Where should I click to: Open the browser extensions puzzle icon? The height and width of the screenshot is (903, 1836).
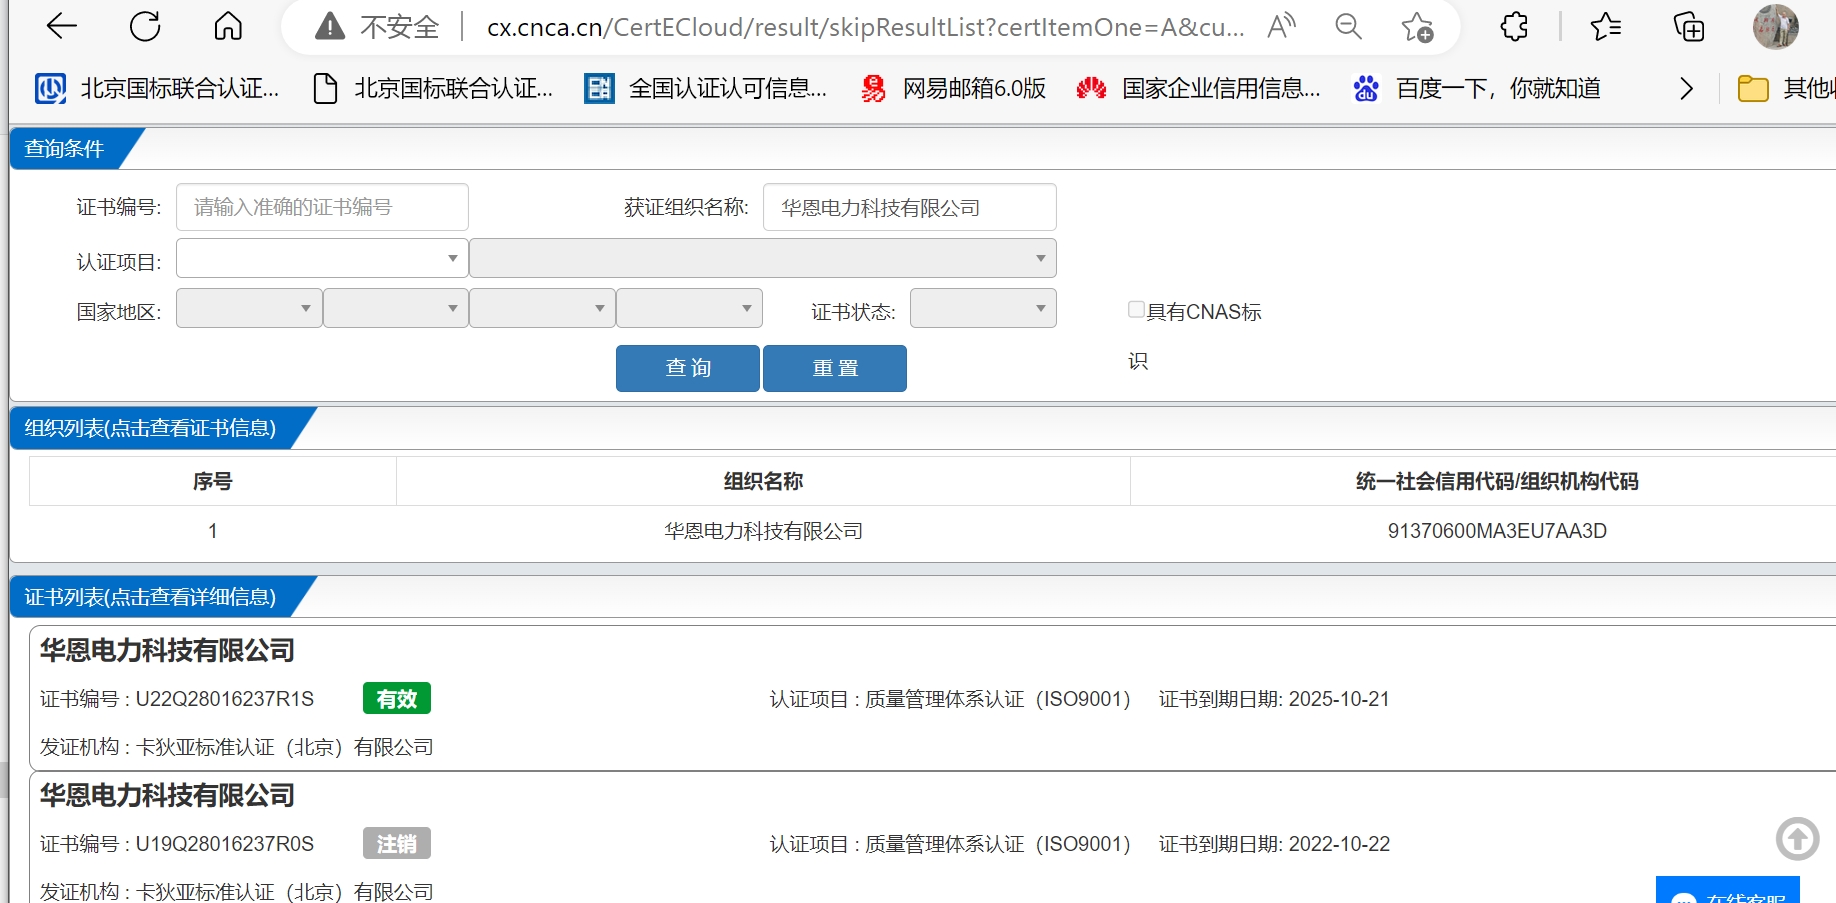pyautogui.click(x=1514, y=26)
